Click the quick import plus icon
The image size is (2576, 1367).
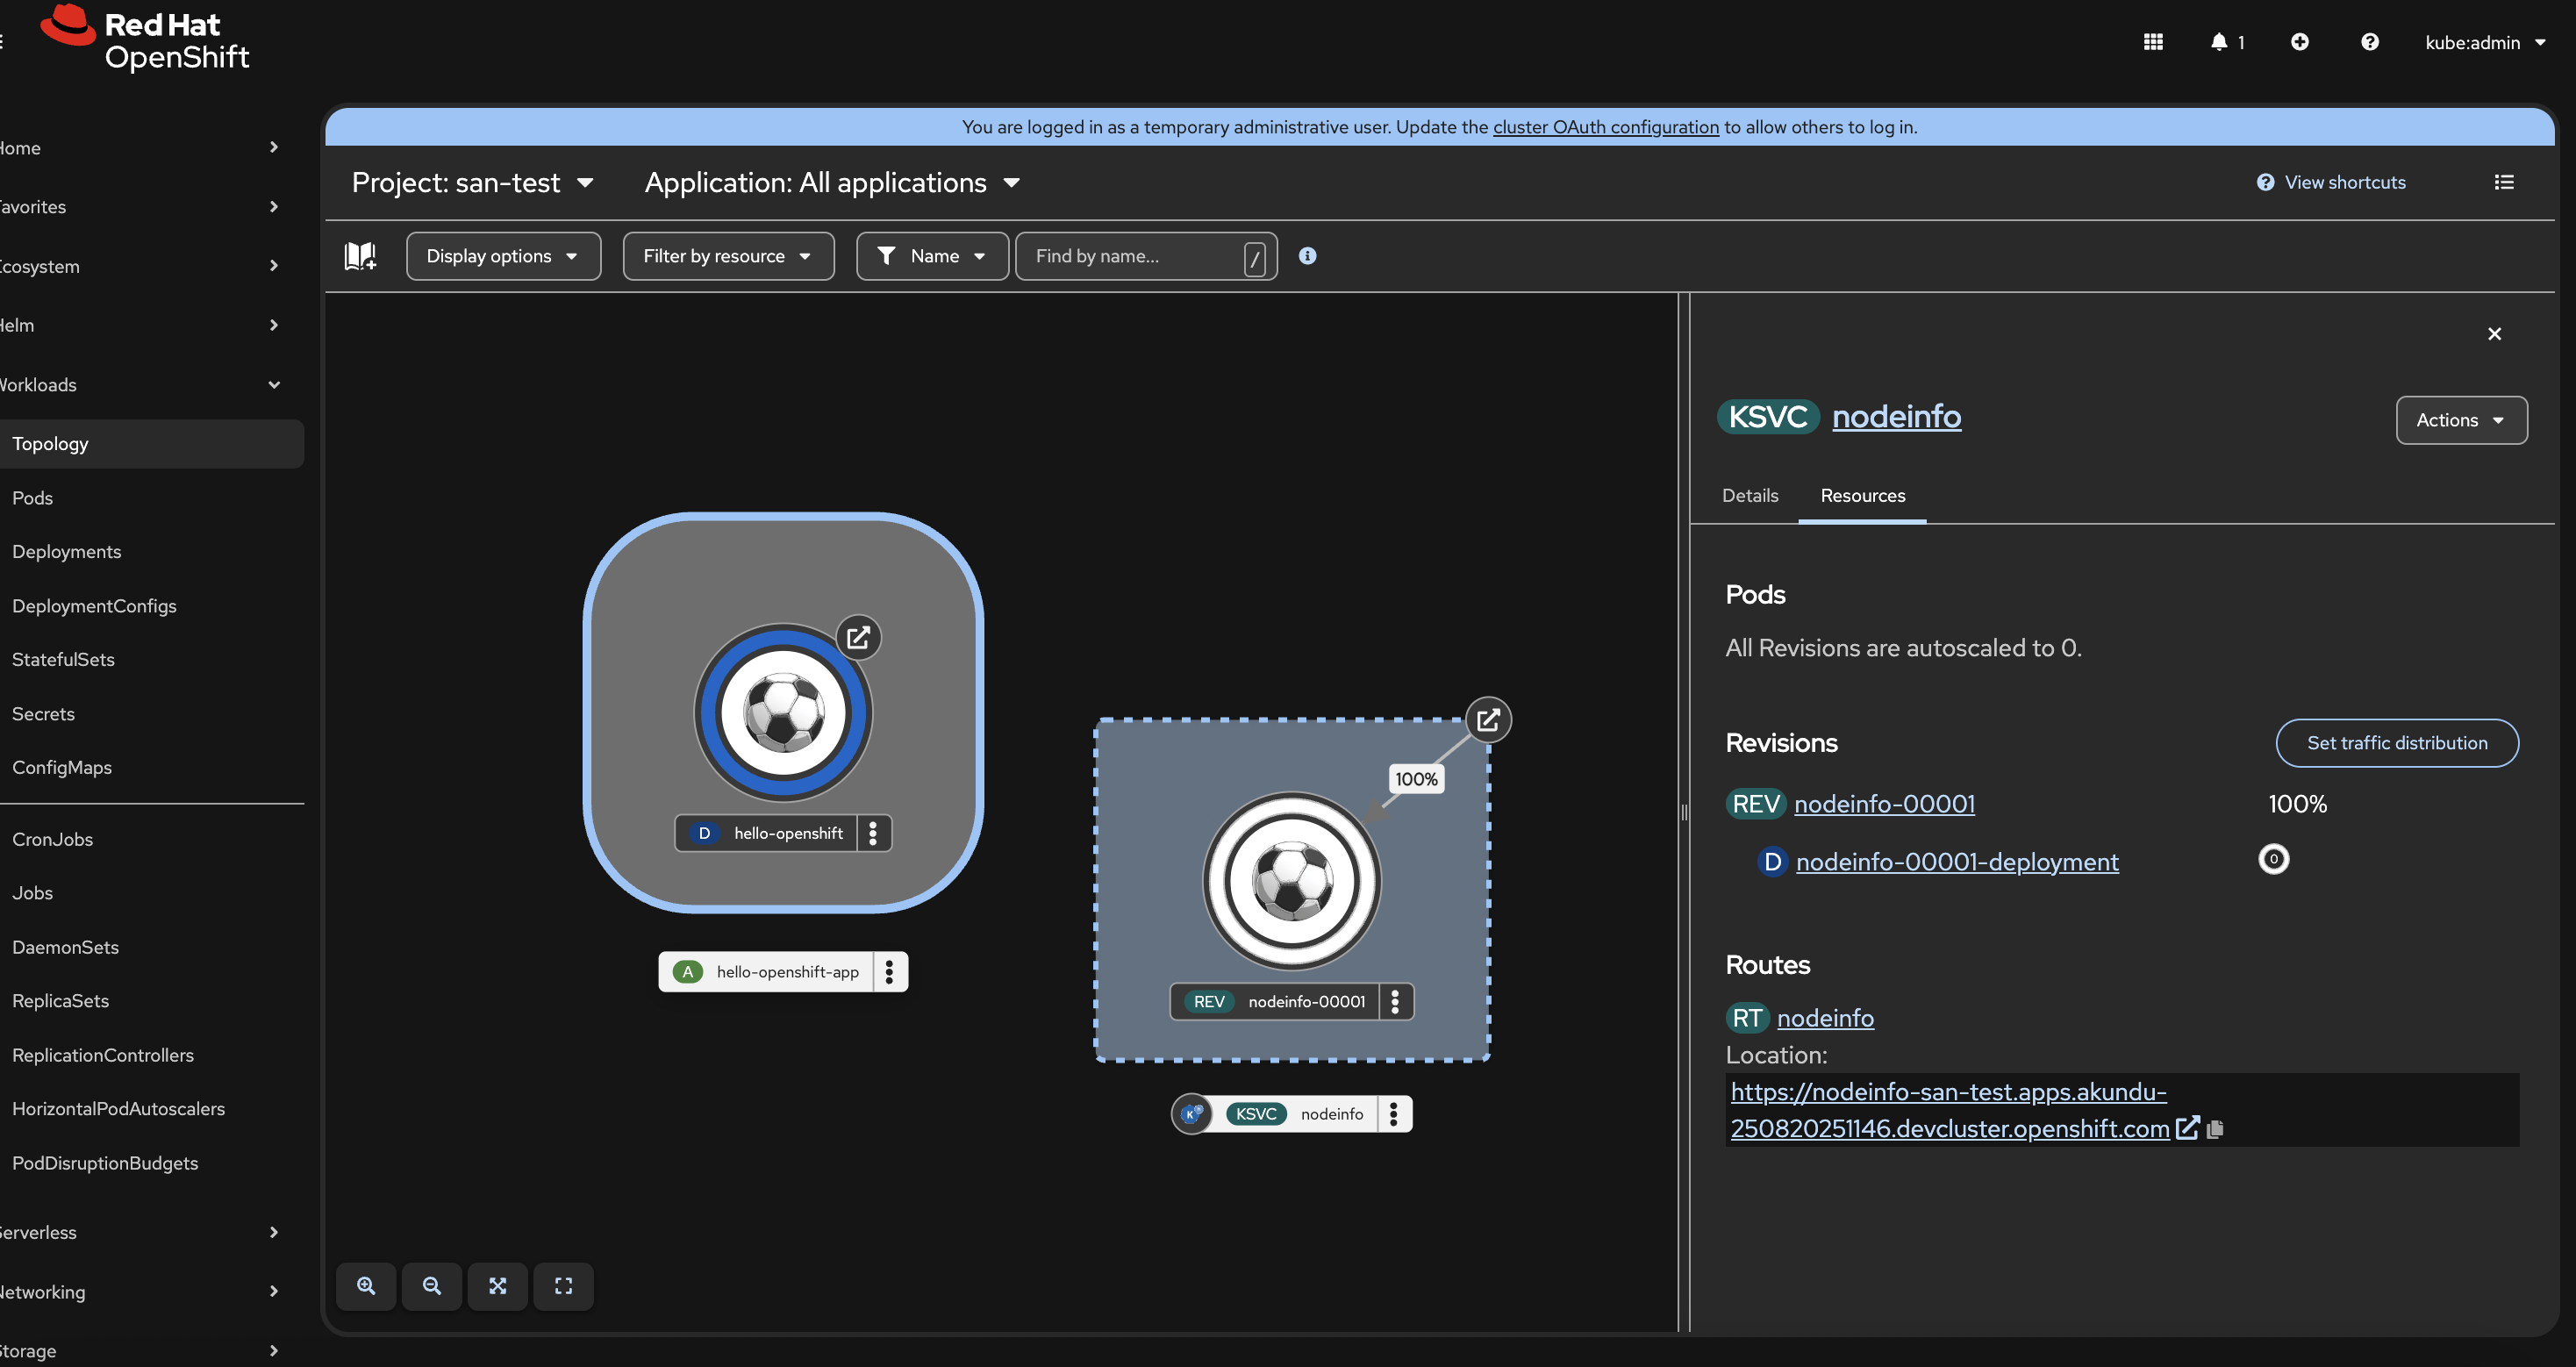coord(2299,42)
